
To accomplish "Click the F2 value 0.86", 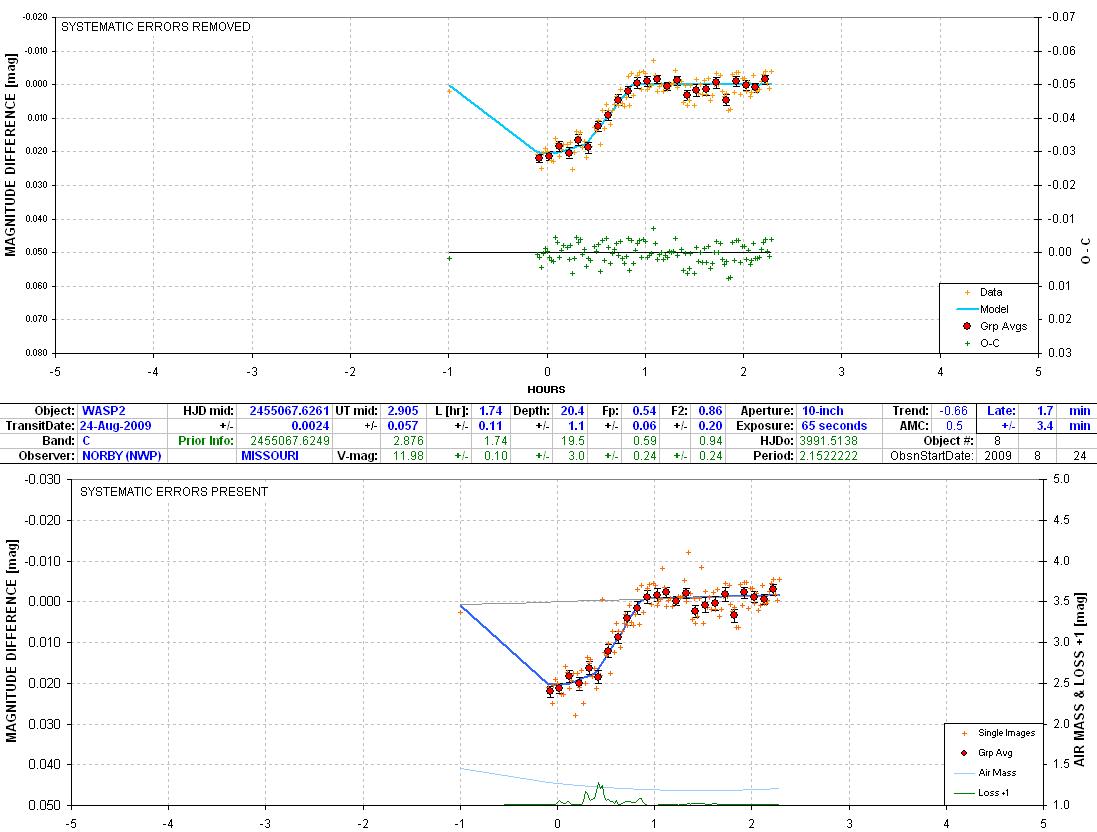I will pyautogui.click(x=710, y=411).
